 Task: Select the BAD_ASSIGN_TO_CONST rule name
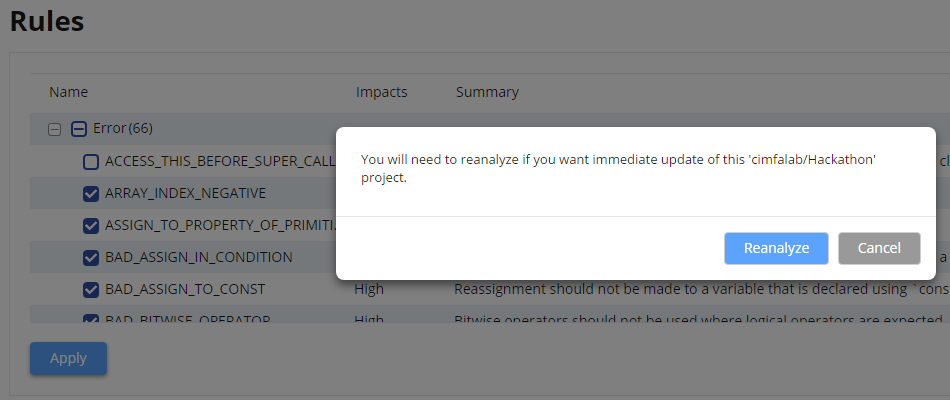tap(185, 289)
